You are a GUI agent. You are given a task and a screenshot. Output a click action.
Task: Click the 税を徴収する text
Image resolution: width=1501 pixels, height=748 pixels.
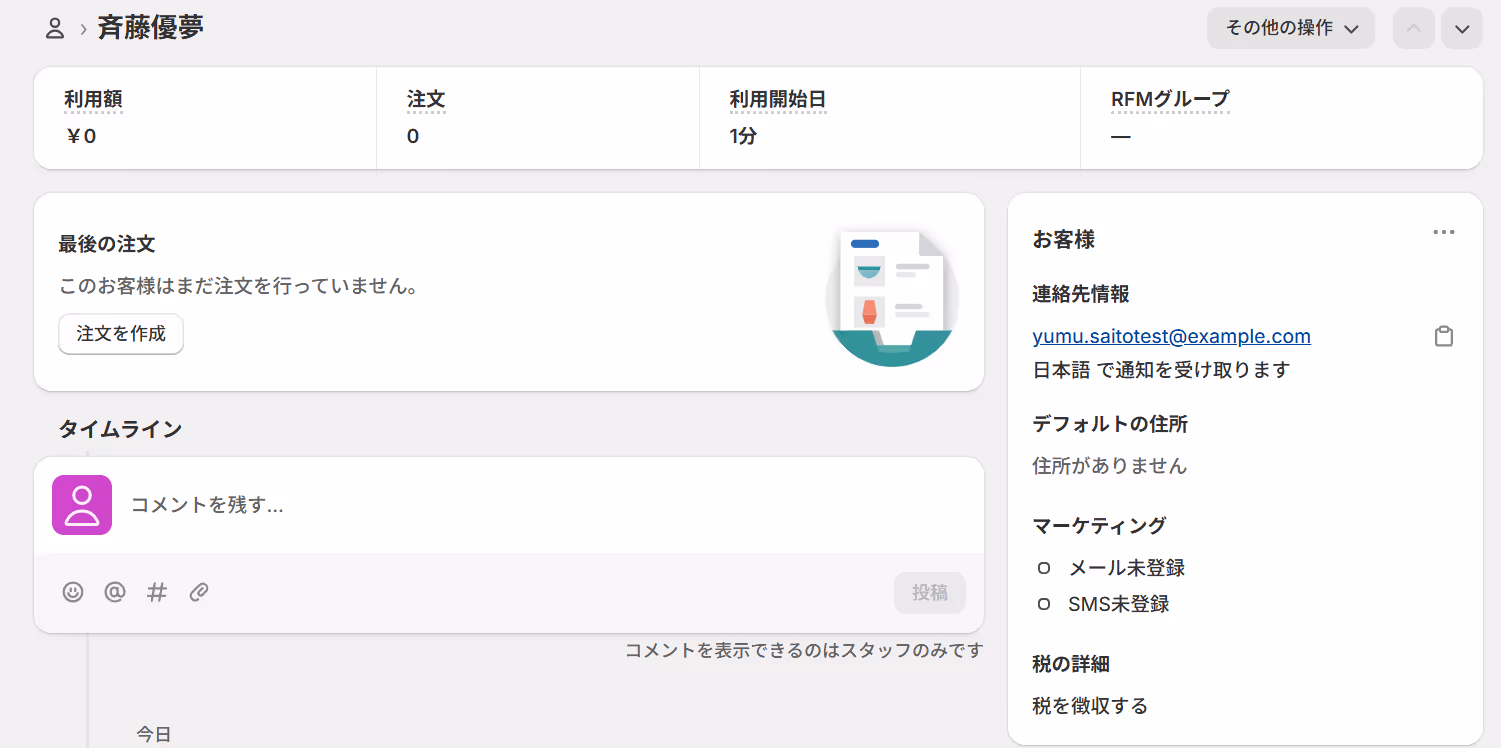click(1090, 706)
